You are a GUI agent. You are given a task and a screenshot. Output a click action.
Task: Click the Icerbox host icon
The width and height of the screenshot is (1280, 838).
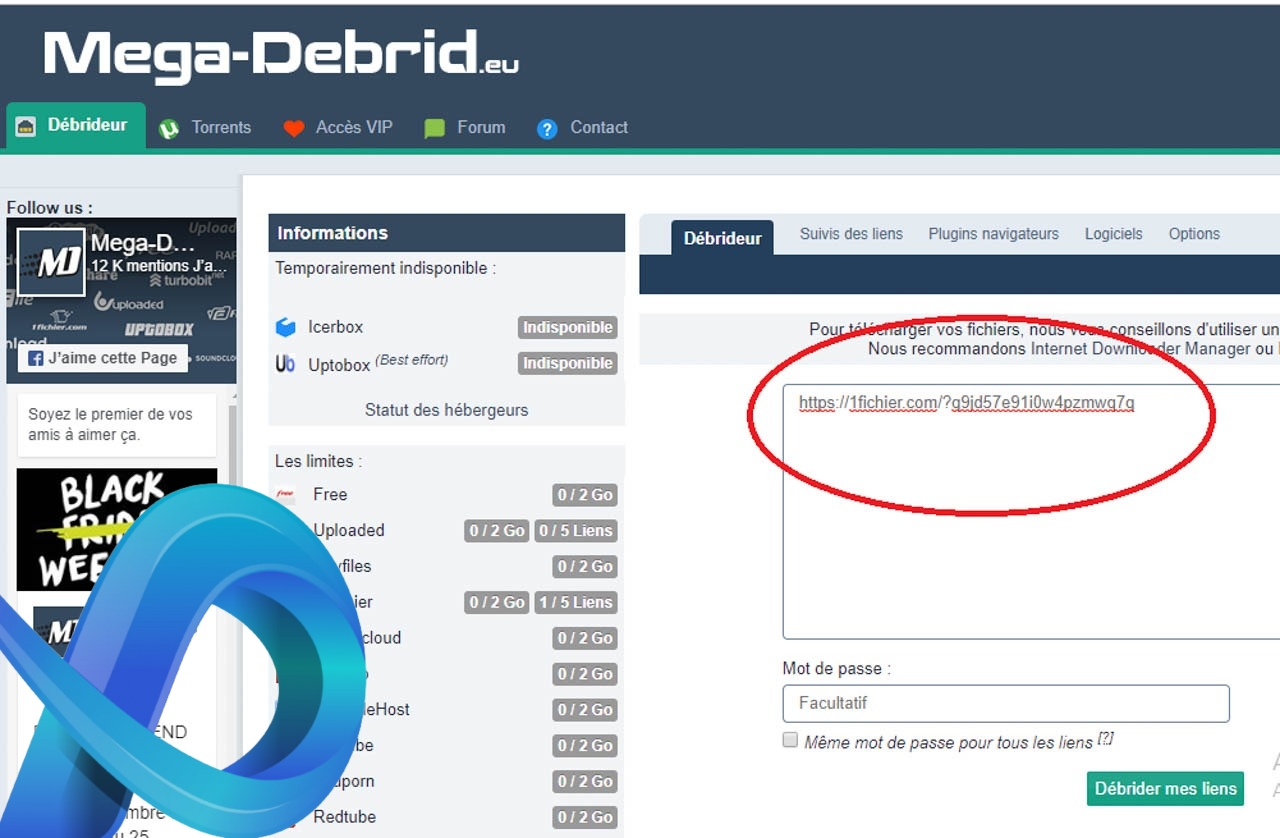[286, 327]
